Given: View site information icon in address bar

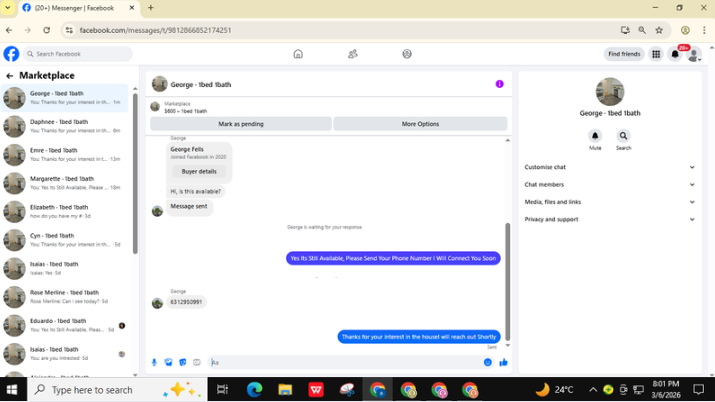Looking at the screenshot, I should pyautogui.click(x=69, y=30).
